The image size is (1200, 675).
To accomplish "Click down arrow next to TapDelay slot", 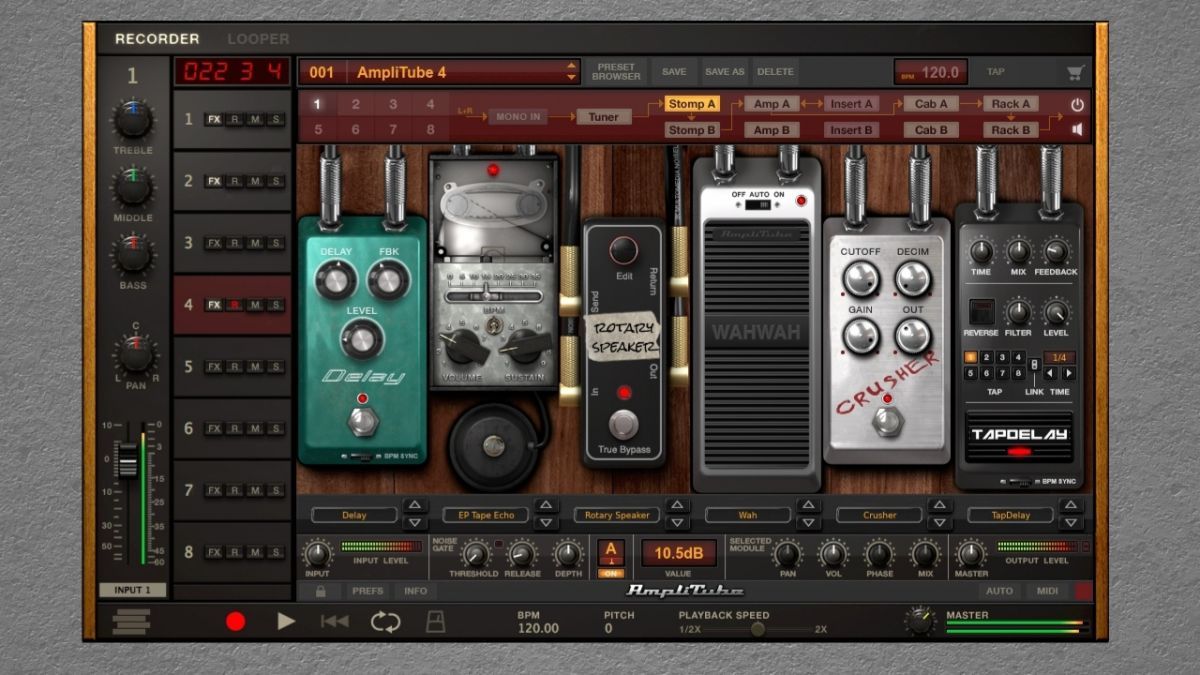I will pyautogui.click(x=1072, y=523).
